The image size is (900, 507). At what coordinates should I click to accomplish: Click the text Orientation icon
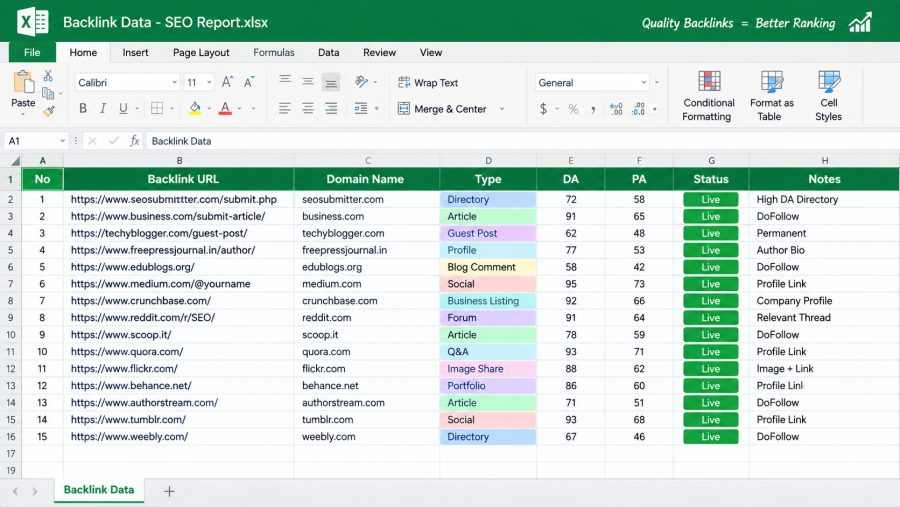[362, 82]
